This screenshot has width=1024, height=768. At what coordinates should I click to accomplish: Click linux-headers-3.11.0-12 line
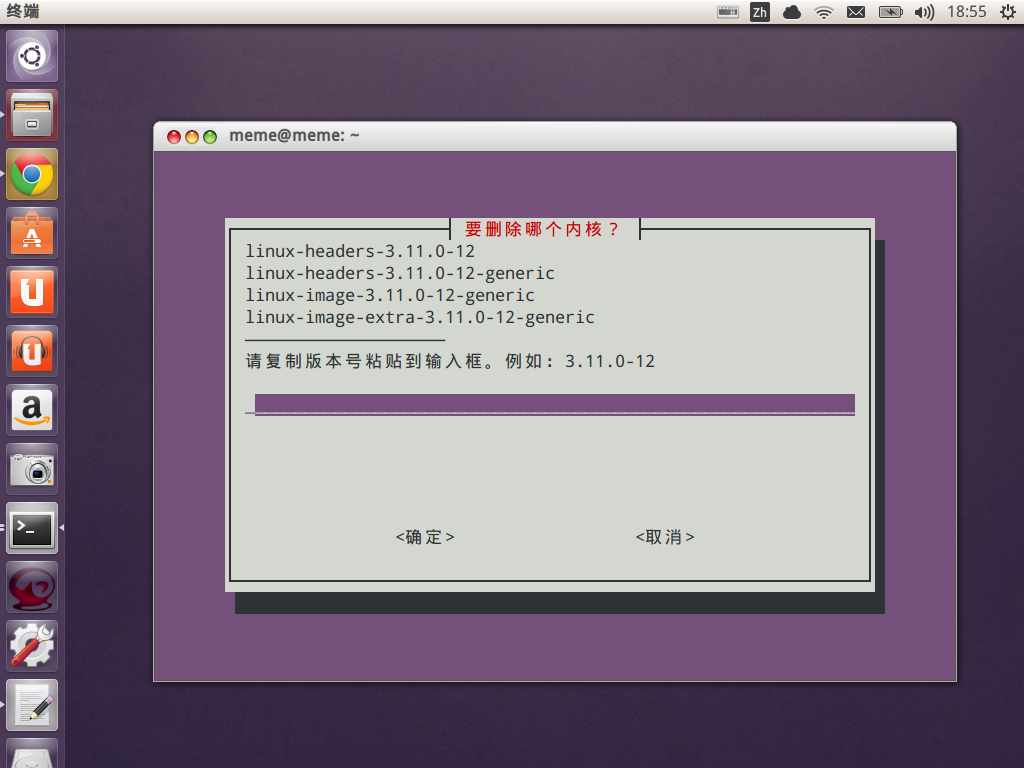pos(360,251)
